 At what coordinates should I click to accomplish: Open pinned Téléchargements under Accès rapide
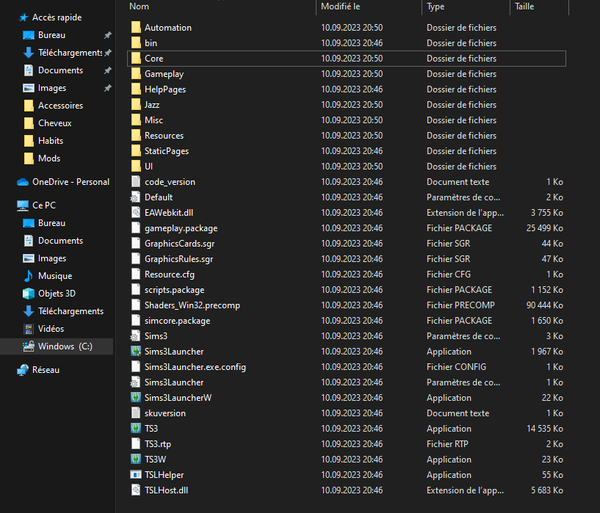[70, 53]
